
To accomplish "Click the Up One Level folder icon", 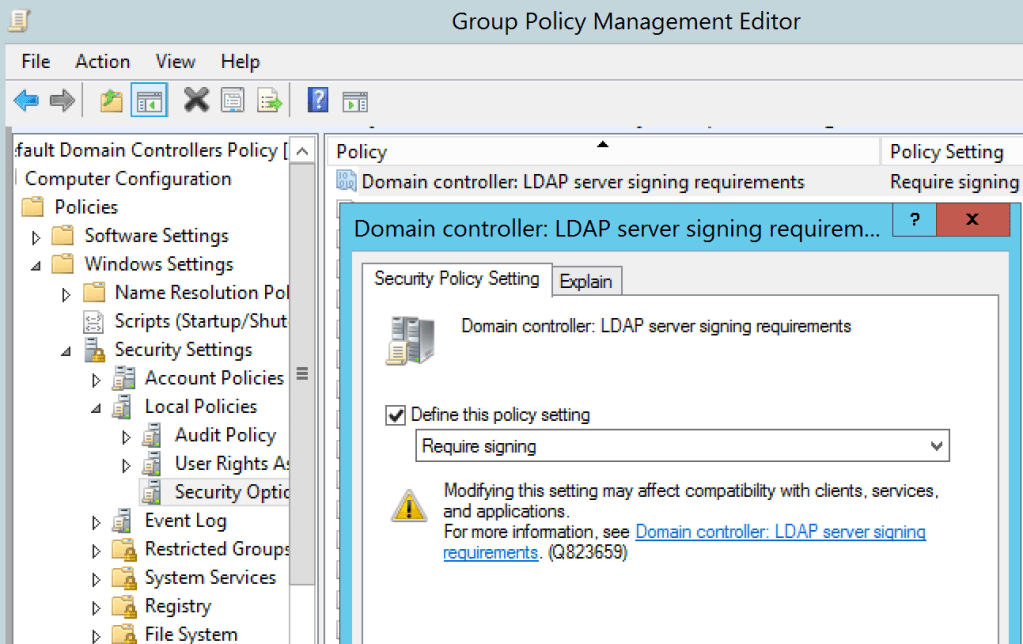I will tap(111, 100).
